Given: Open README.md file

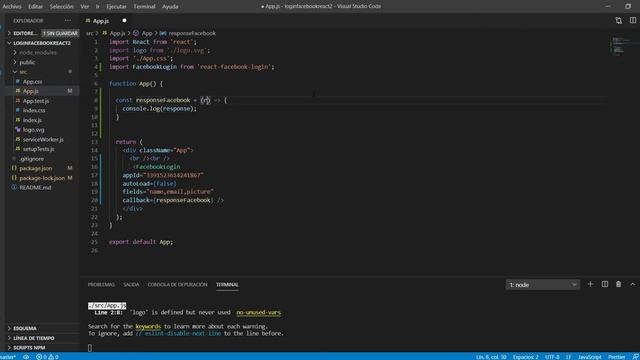Looking at the screenshot, I should [35, 188].
